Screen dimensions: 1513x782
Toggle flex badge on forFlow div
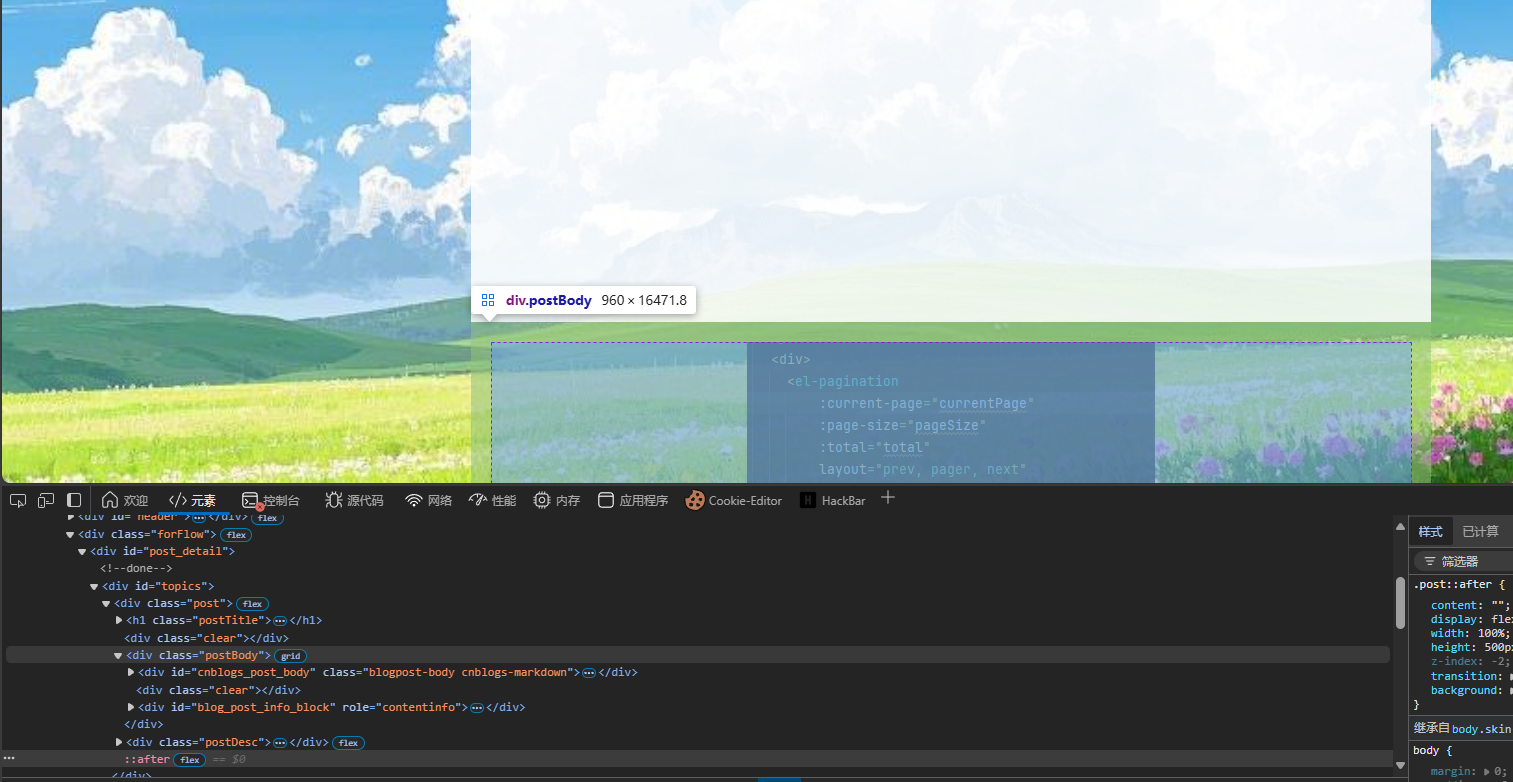point(236,535)
